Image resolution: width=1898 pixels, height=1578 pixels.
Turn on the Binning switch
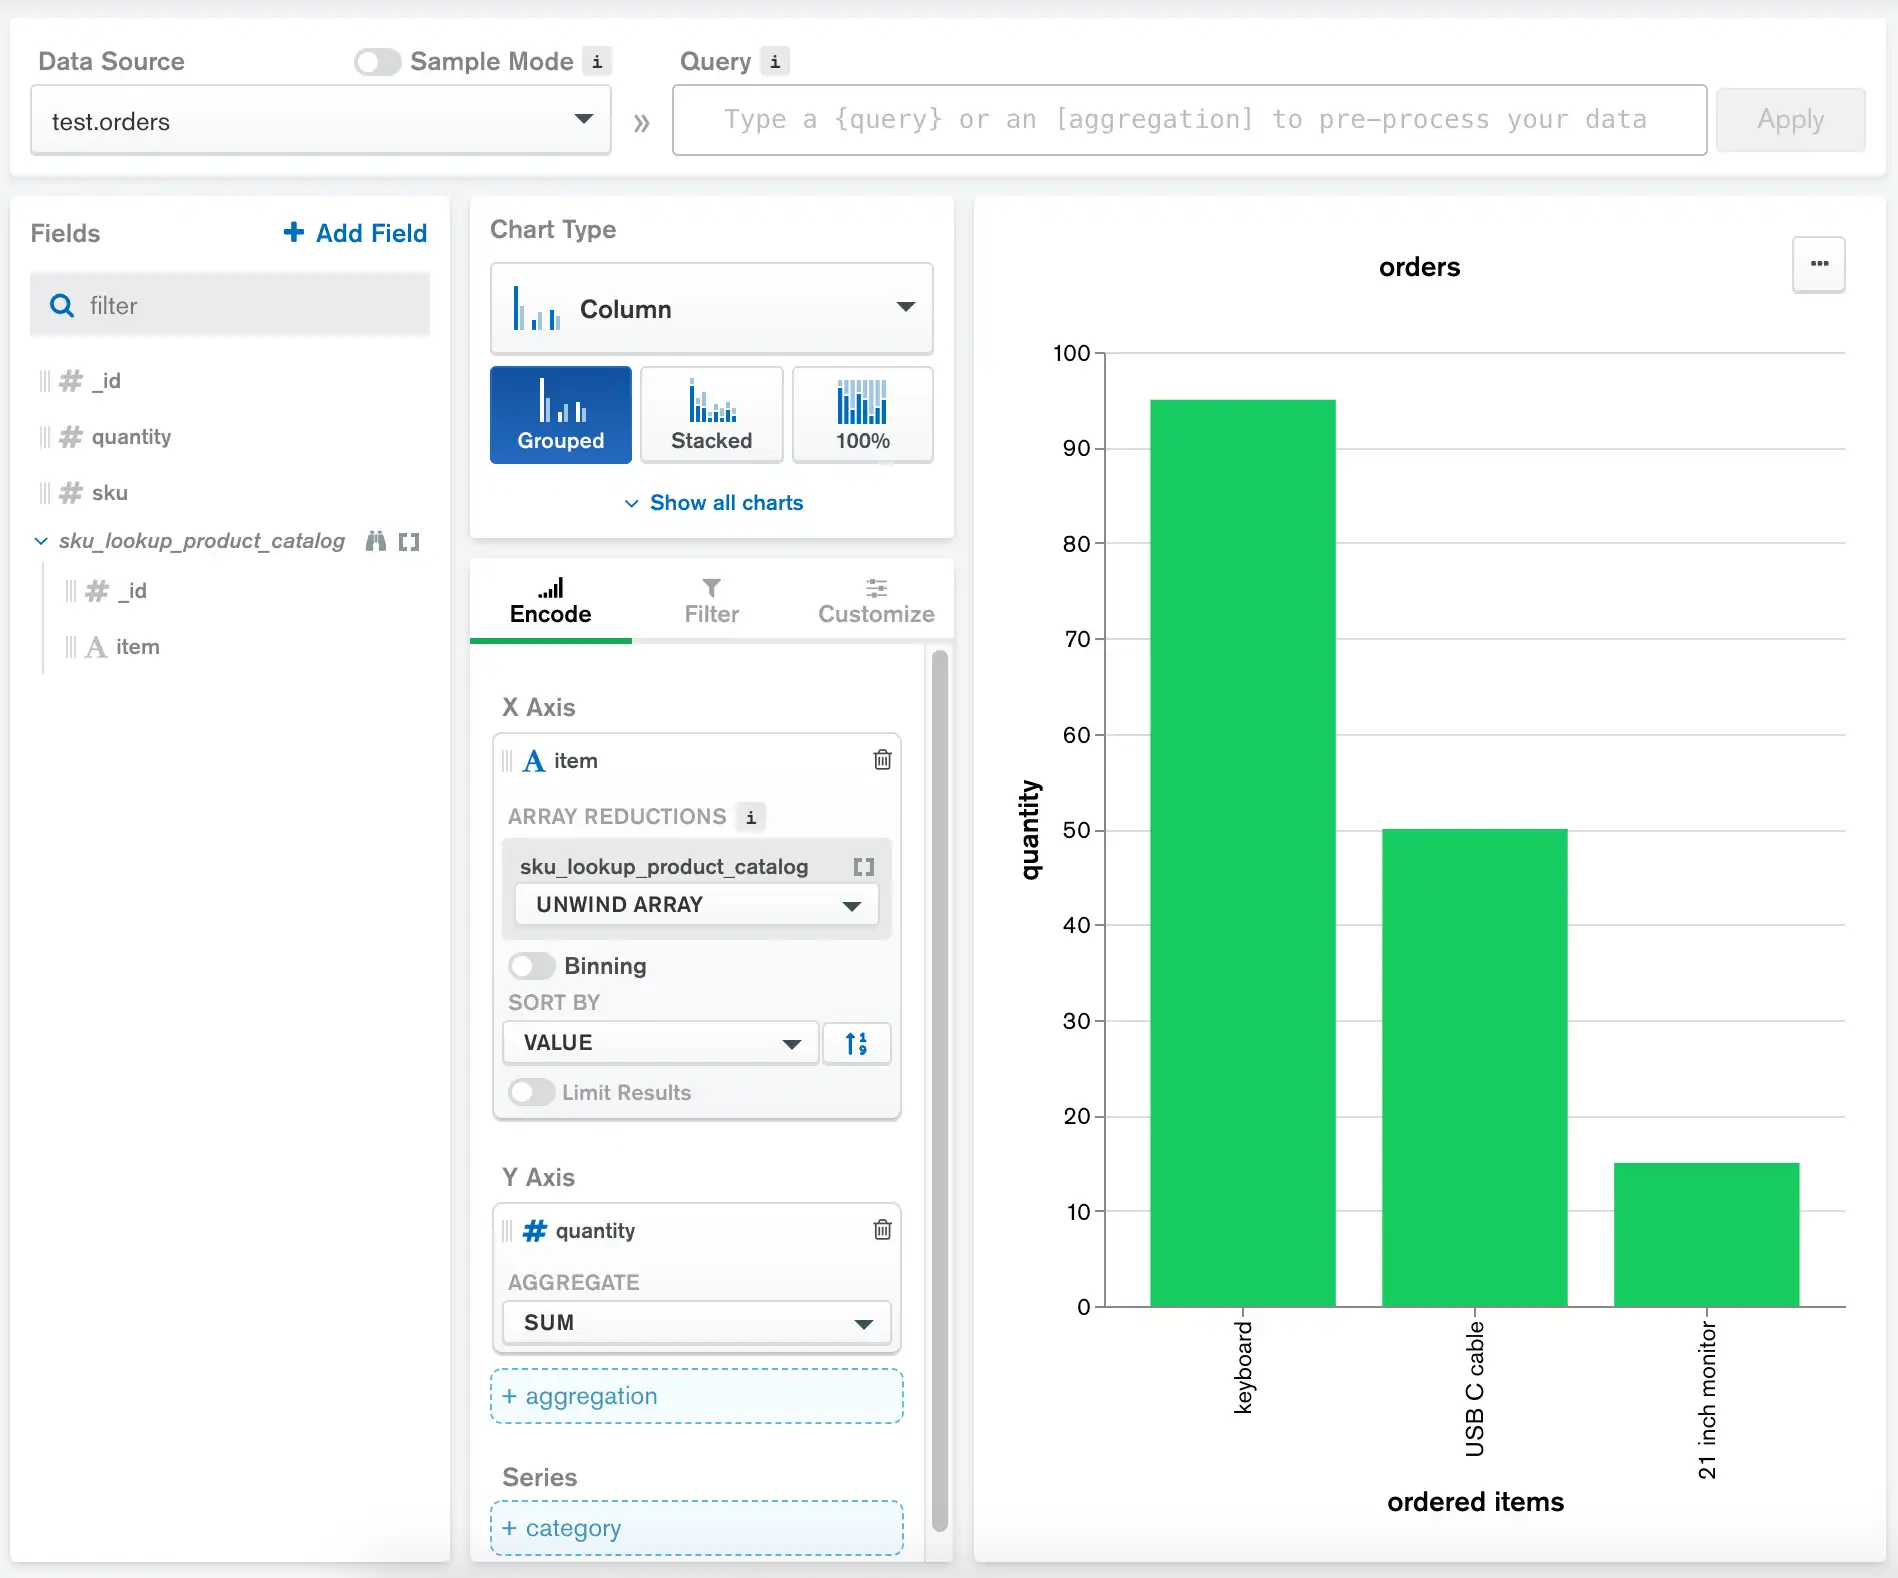(531, 966)
